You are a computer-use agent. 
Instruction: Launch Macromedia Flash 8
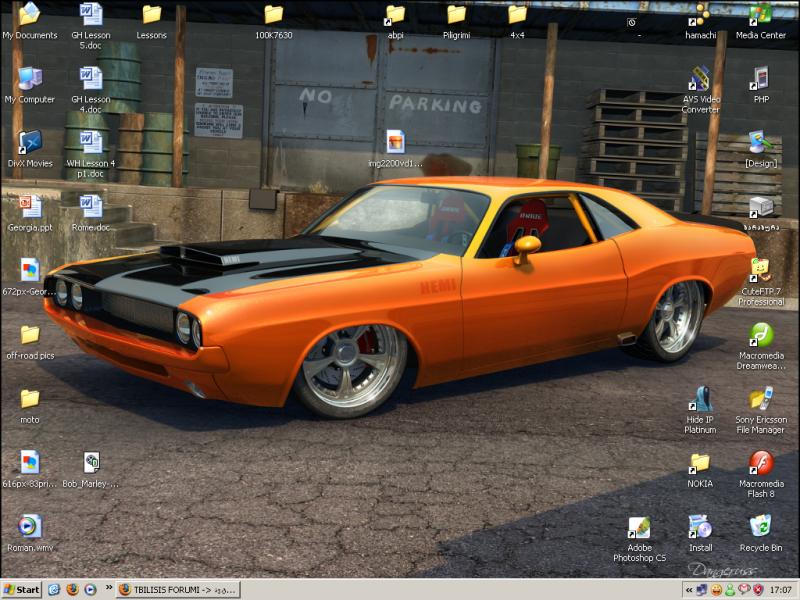point(761,475)
